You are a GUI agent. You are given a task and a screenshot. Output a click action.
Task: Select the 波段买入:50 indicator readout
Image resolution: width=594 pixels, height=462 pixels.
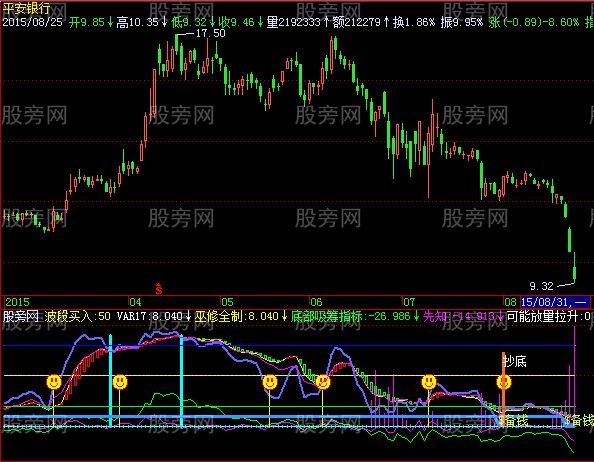point(77,316)
